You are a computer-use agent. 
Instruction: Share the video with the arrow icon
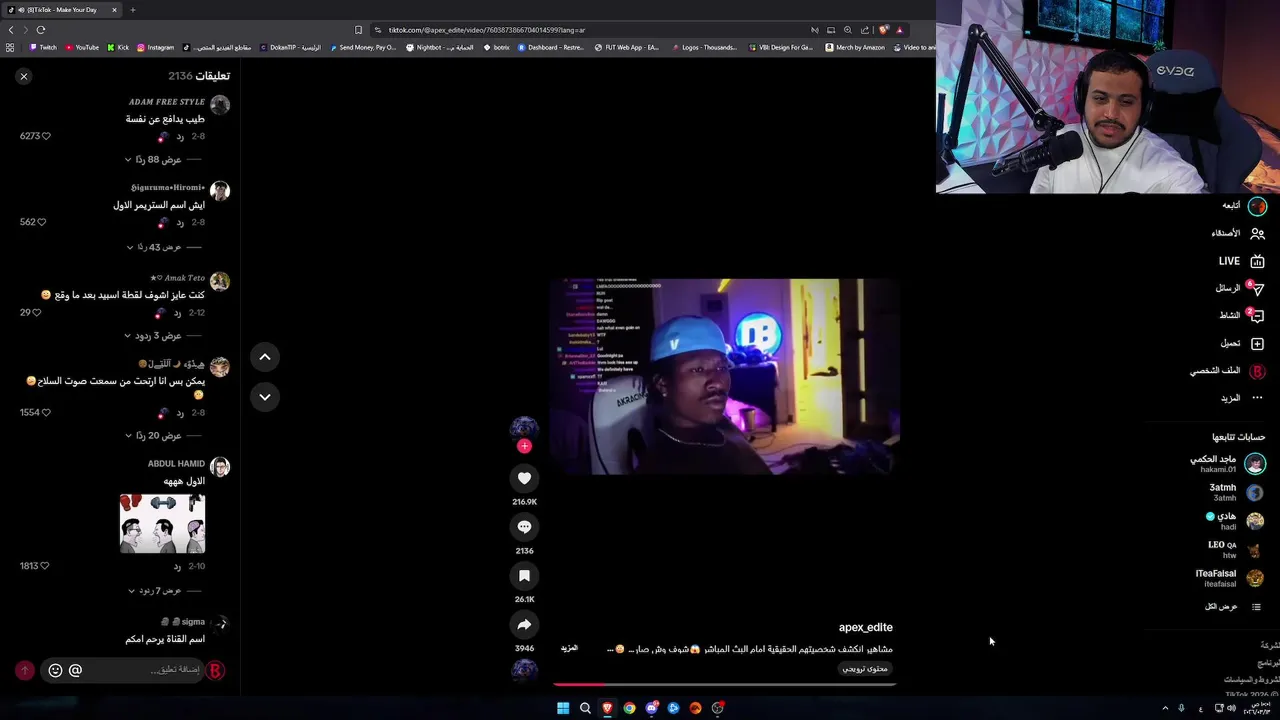pos(524,625)
